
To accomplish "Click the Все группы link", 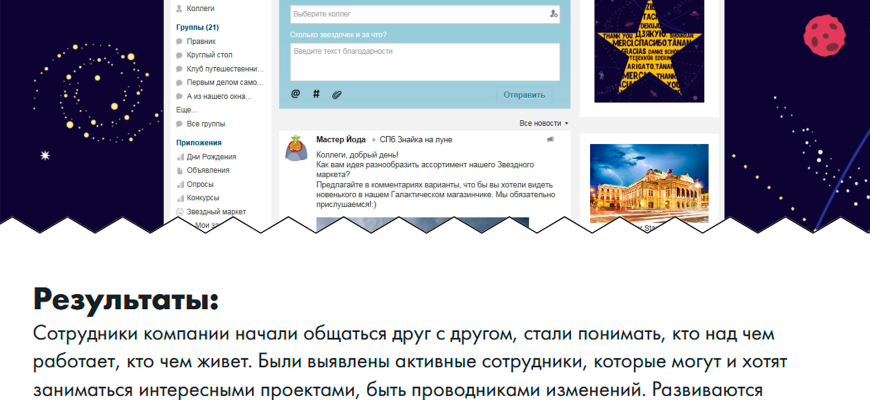I will [205, 123].
